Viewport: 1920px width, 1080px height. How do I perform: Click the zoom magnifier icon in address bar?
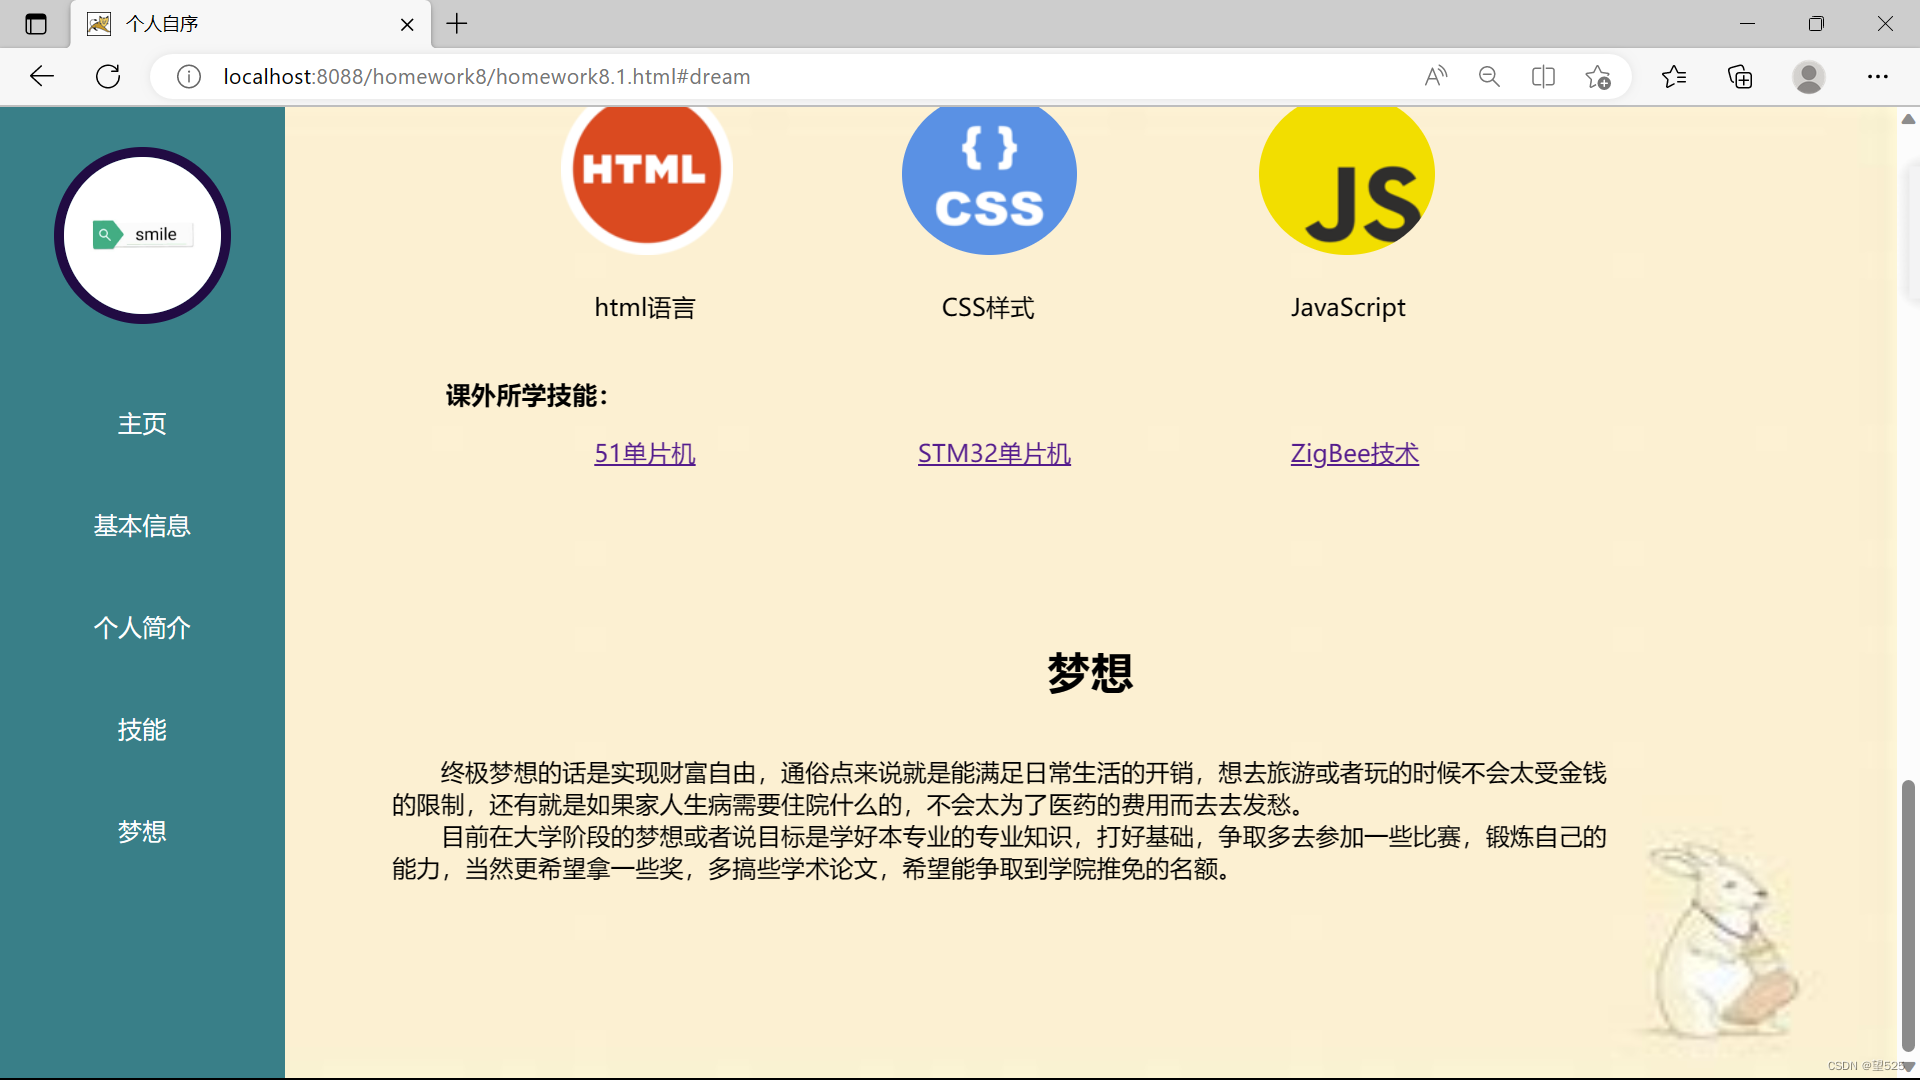[x=1489, y=76]
